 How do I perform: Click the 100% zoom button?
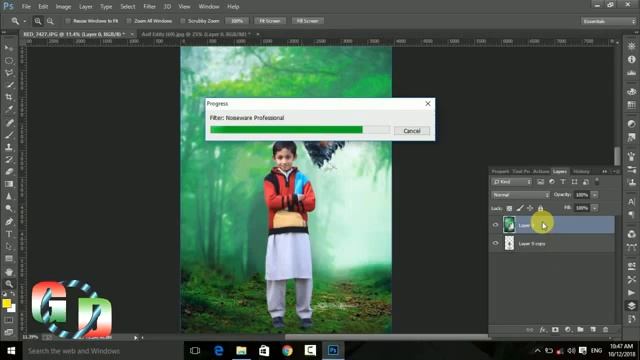click(237, 21)
